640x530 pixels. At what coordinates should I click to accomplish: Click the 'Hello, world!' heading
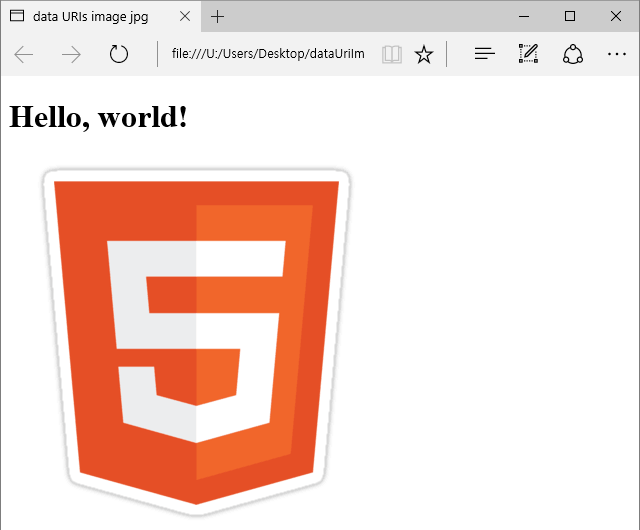pos(98,117)
